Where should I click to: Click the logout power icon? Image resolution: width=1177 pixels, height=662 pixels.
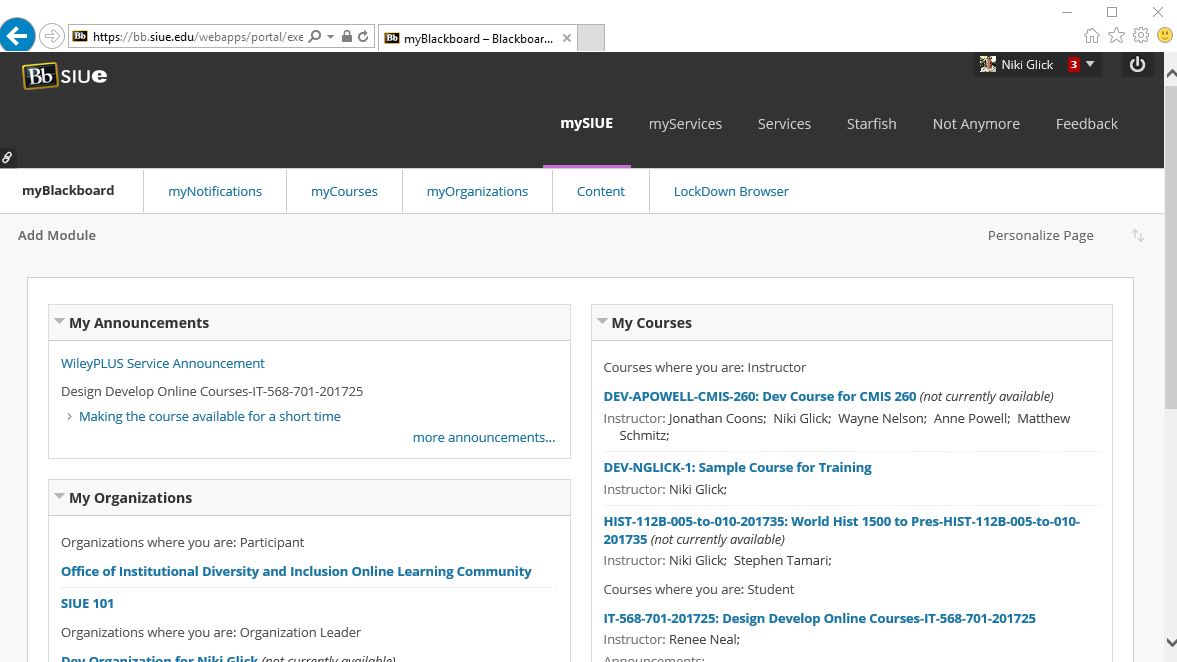point(1137,64)
